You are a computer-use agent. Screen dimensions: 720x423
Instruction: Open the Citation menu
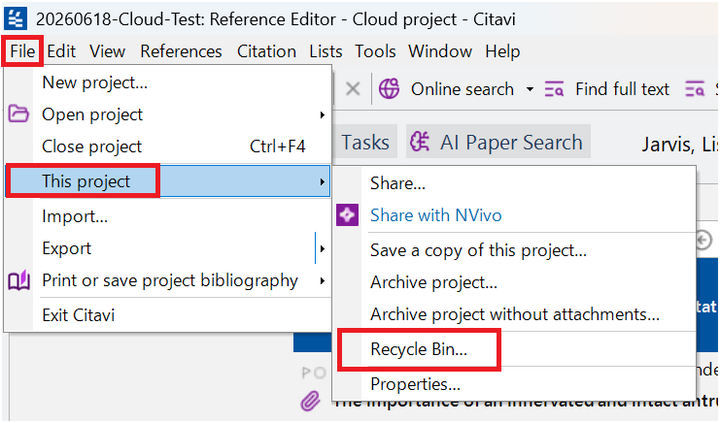tap(266, 51)
